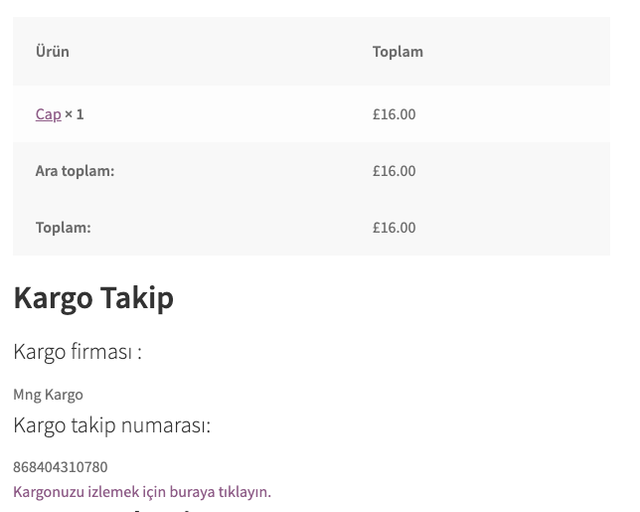Viewport: 640px width, 512px height.
Task: Click the Toplam column header
Action: coord(398,52)
